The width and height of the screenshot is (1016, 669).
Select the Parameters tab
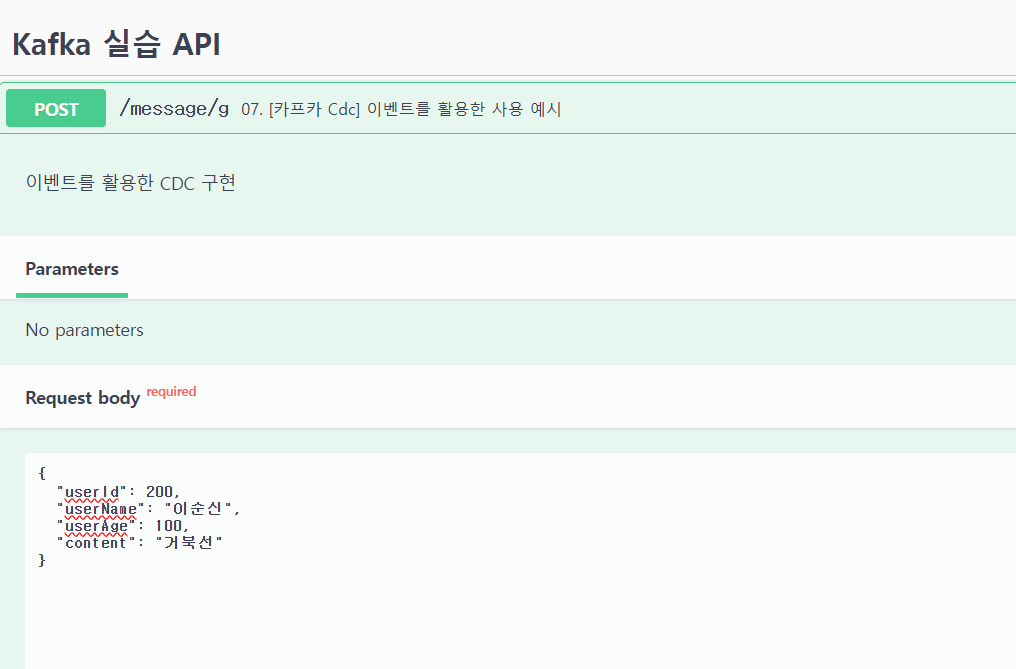pyautogui.click(x=72, y=269)
